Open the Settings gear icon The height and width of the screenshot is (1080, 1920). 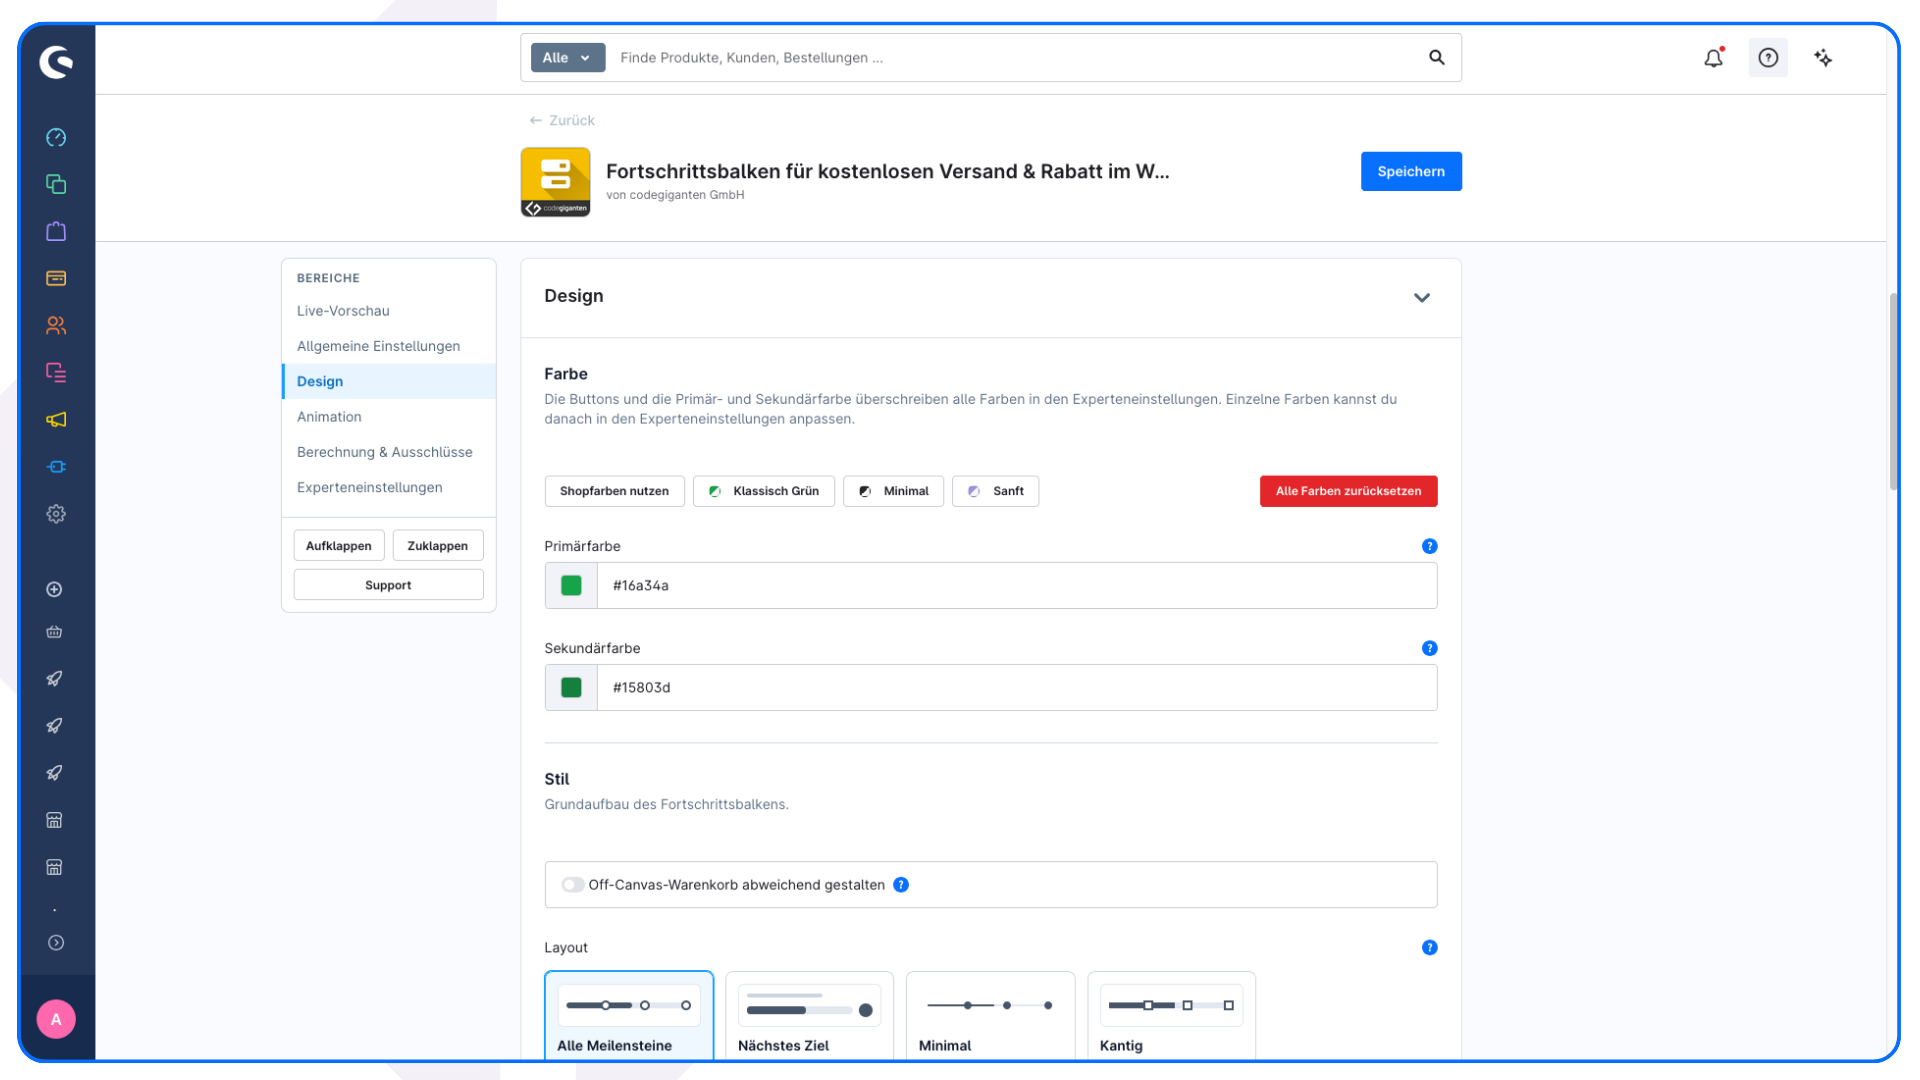(x=56, y=514)
